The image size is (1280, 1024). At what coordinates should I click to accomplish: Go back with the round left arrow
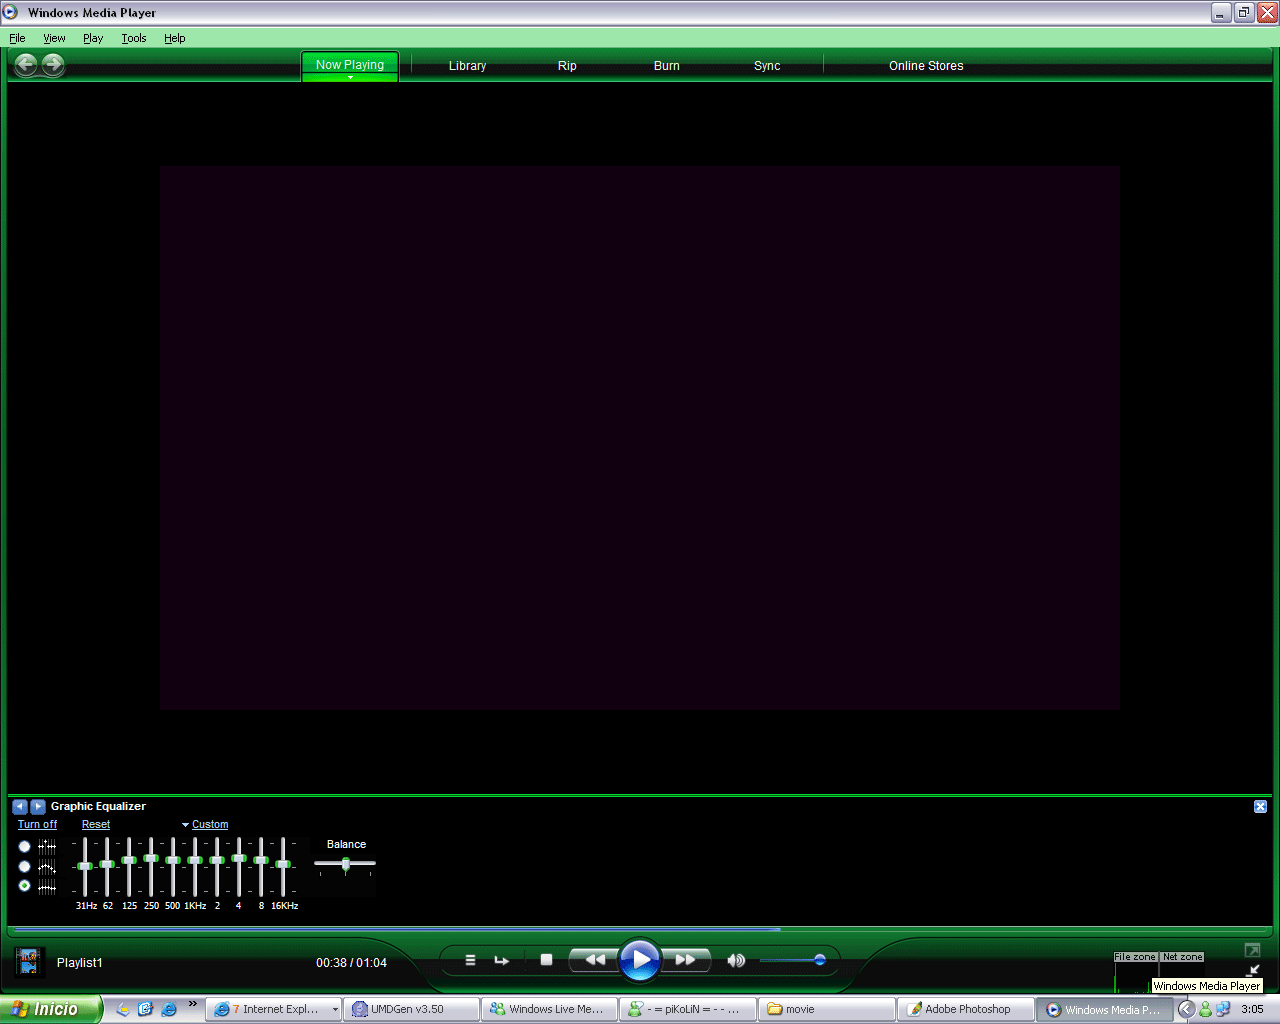(x=26, y=65)
